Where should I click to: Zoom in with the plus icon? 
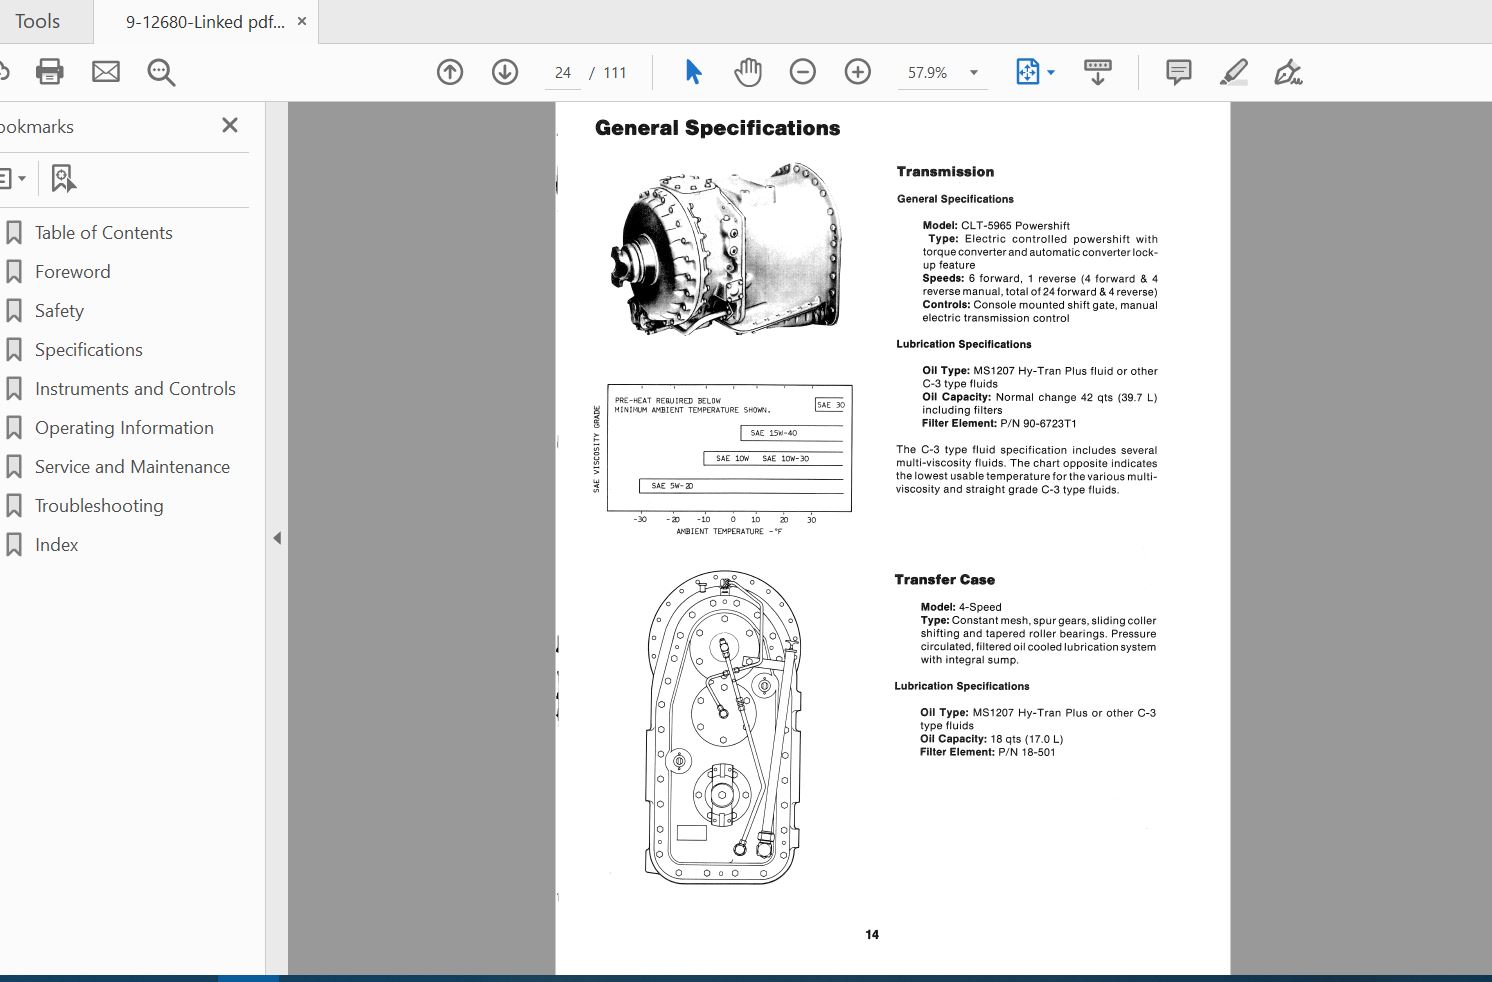click(857, 71)
